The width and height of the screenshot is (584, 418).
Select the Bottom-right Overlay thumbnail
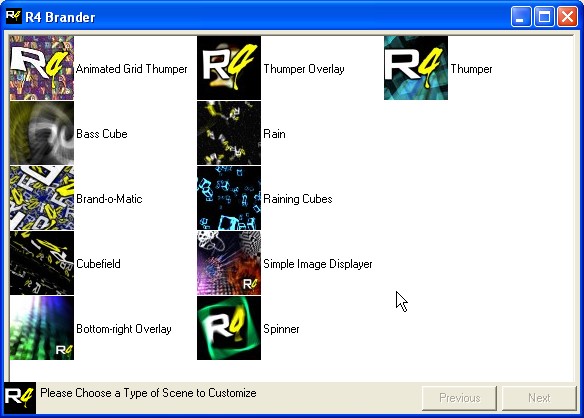pyautogui.click(x=42, y=328)
